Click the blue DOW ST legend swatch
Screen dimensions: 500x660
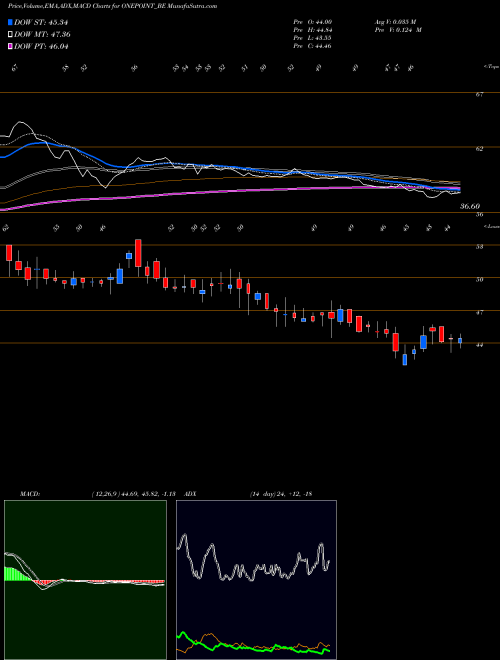[10, 22]
